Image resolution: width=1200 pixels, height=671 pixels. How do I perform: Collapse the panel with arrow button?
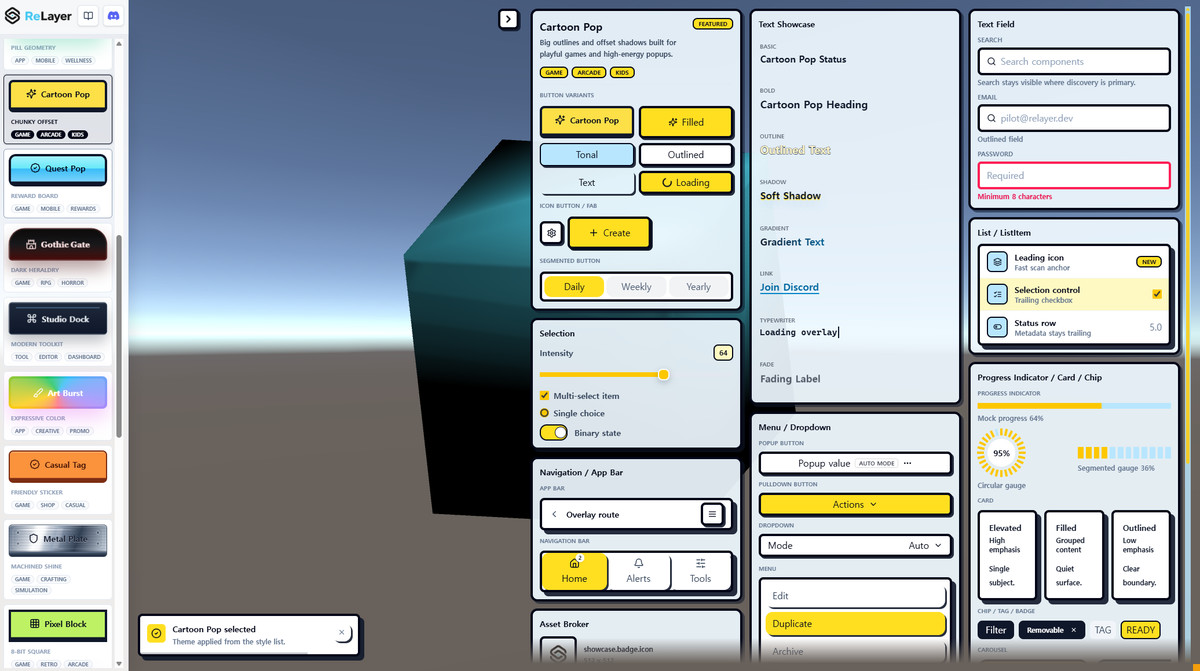(508, 18)
